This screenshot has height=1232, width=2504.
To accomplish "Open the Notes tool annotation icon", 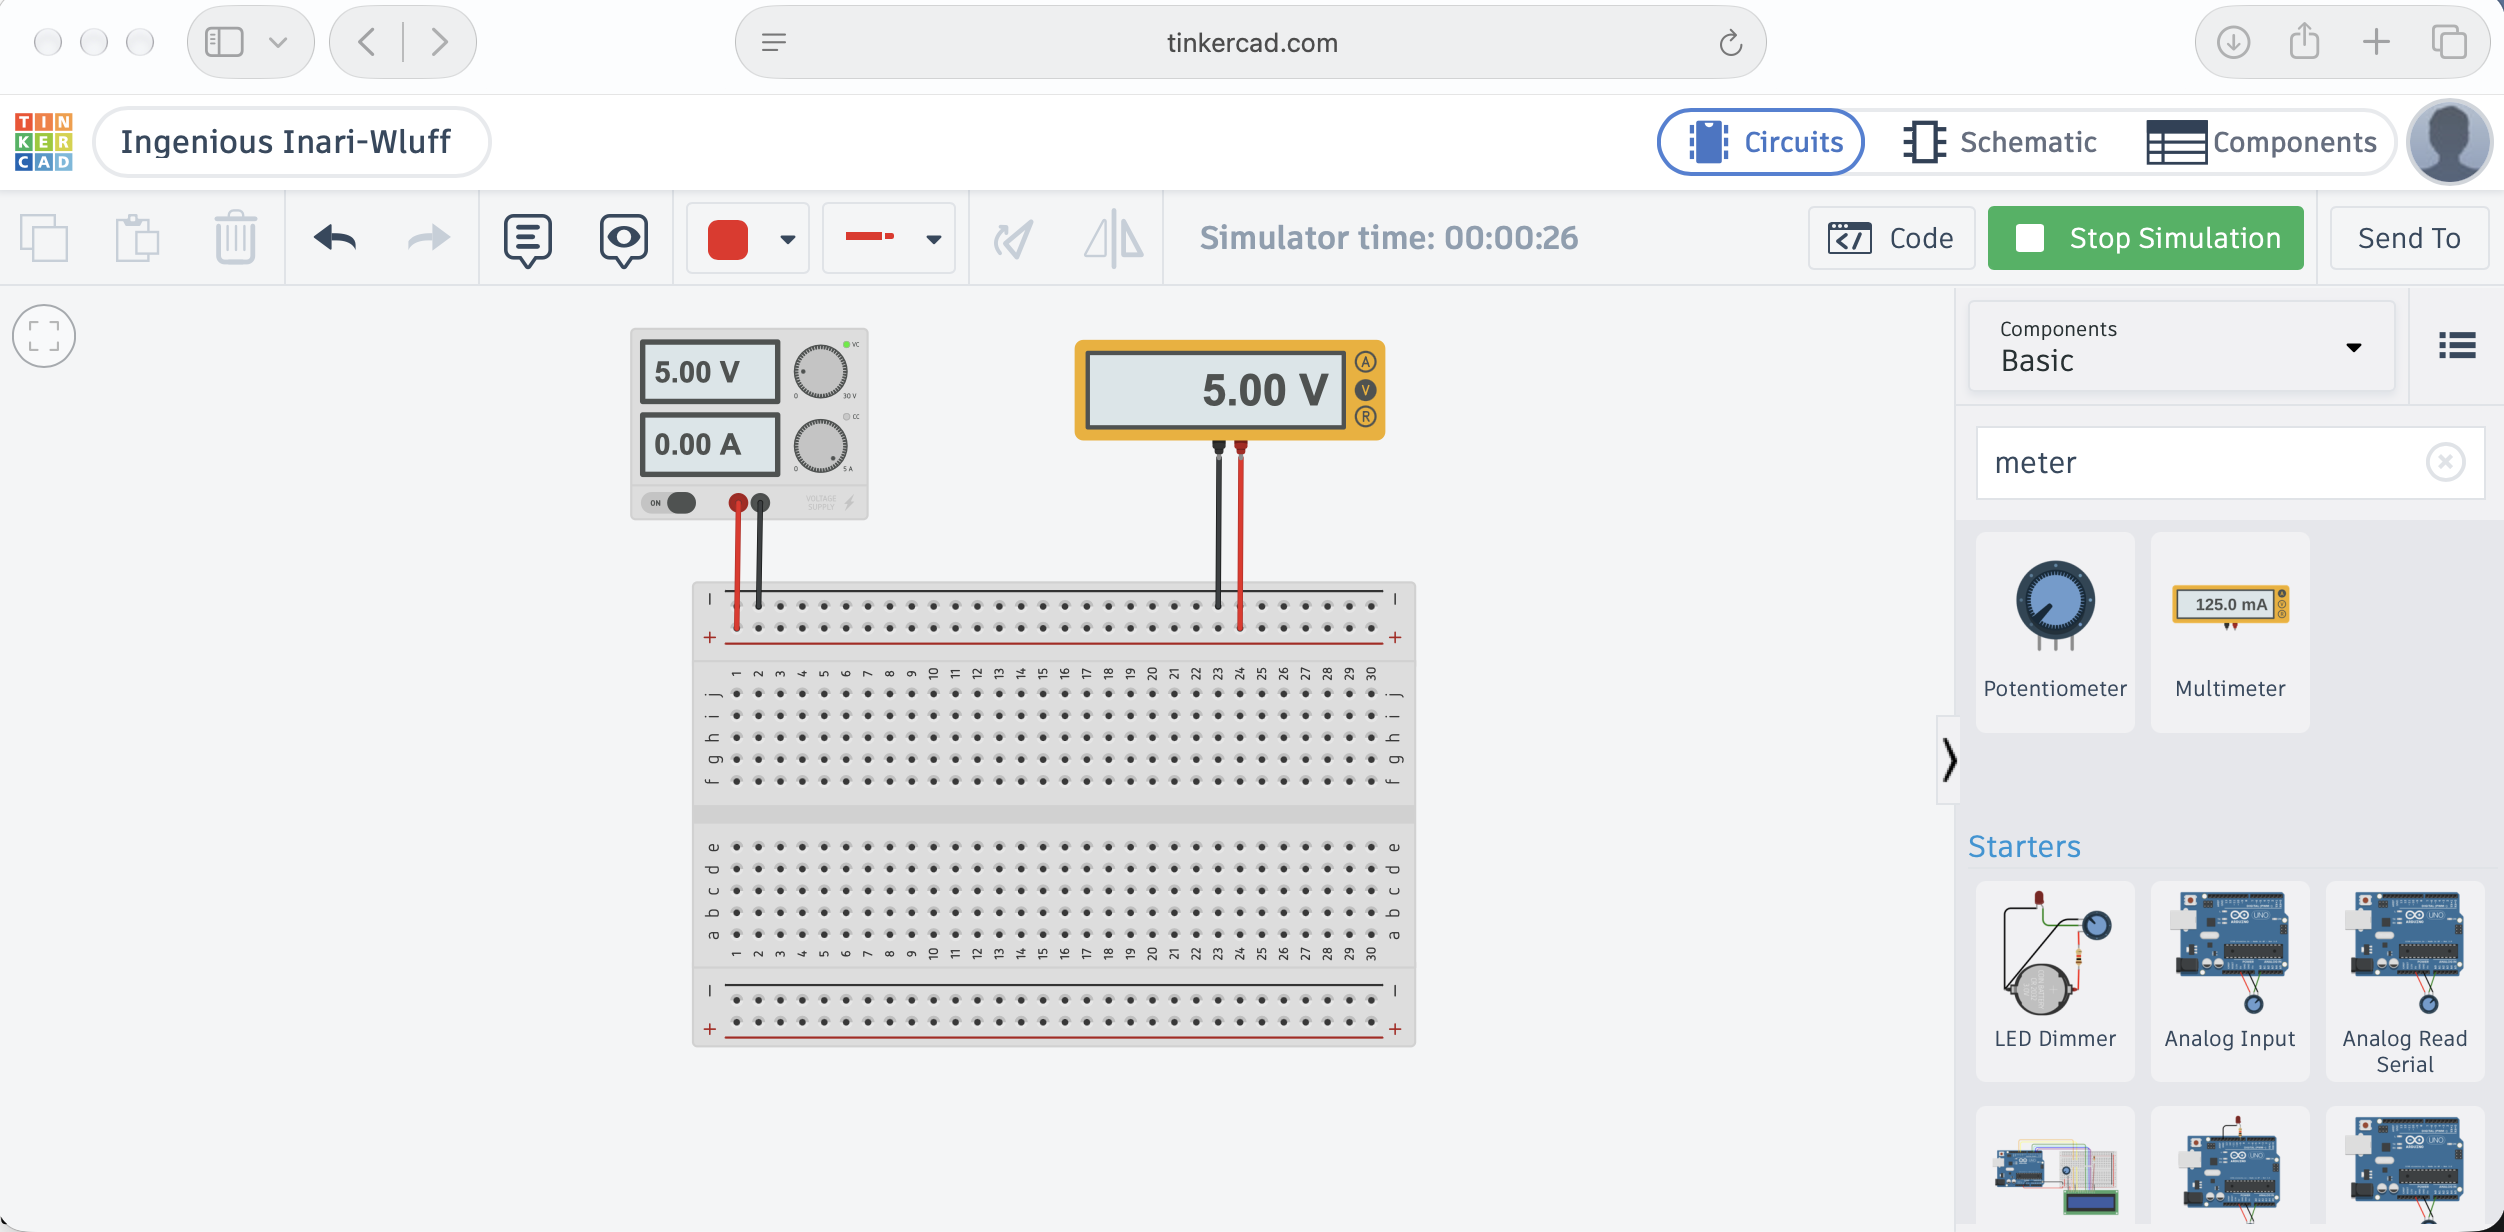I will point(528,240).
